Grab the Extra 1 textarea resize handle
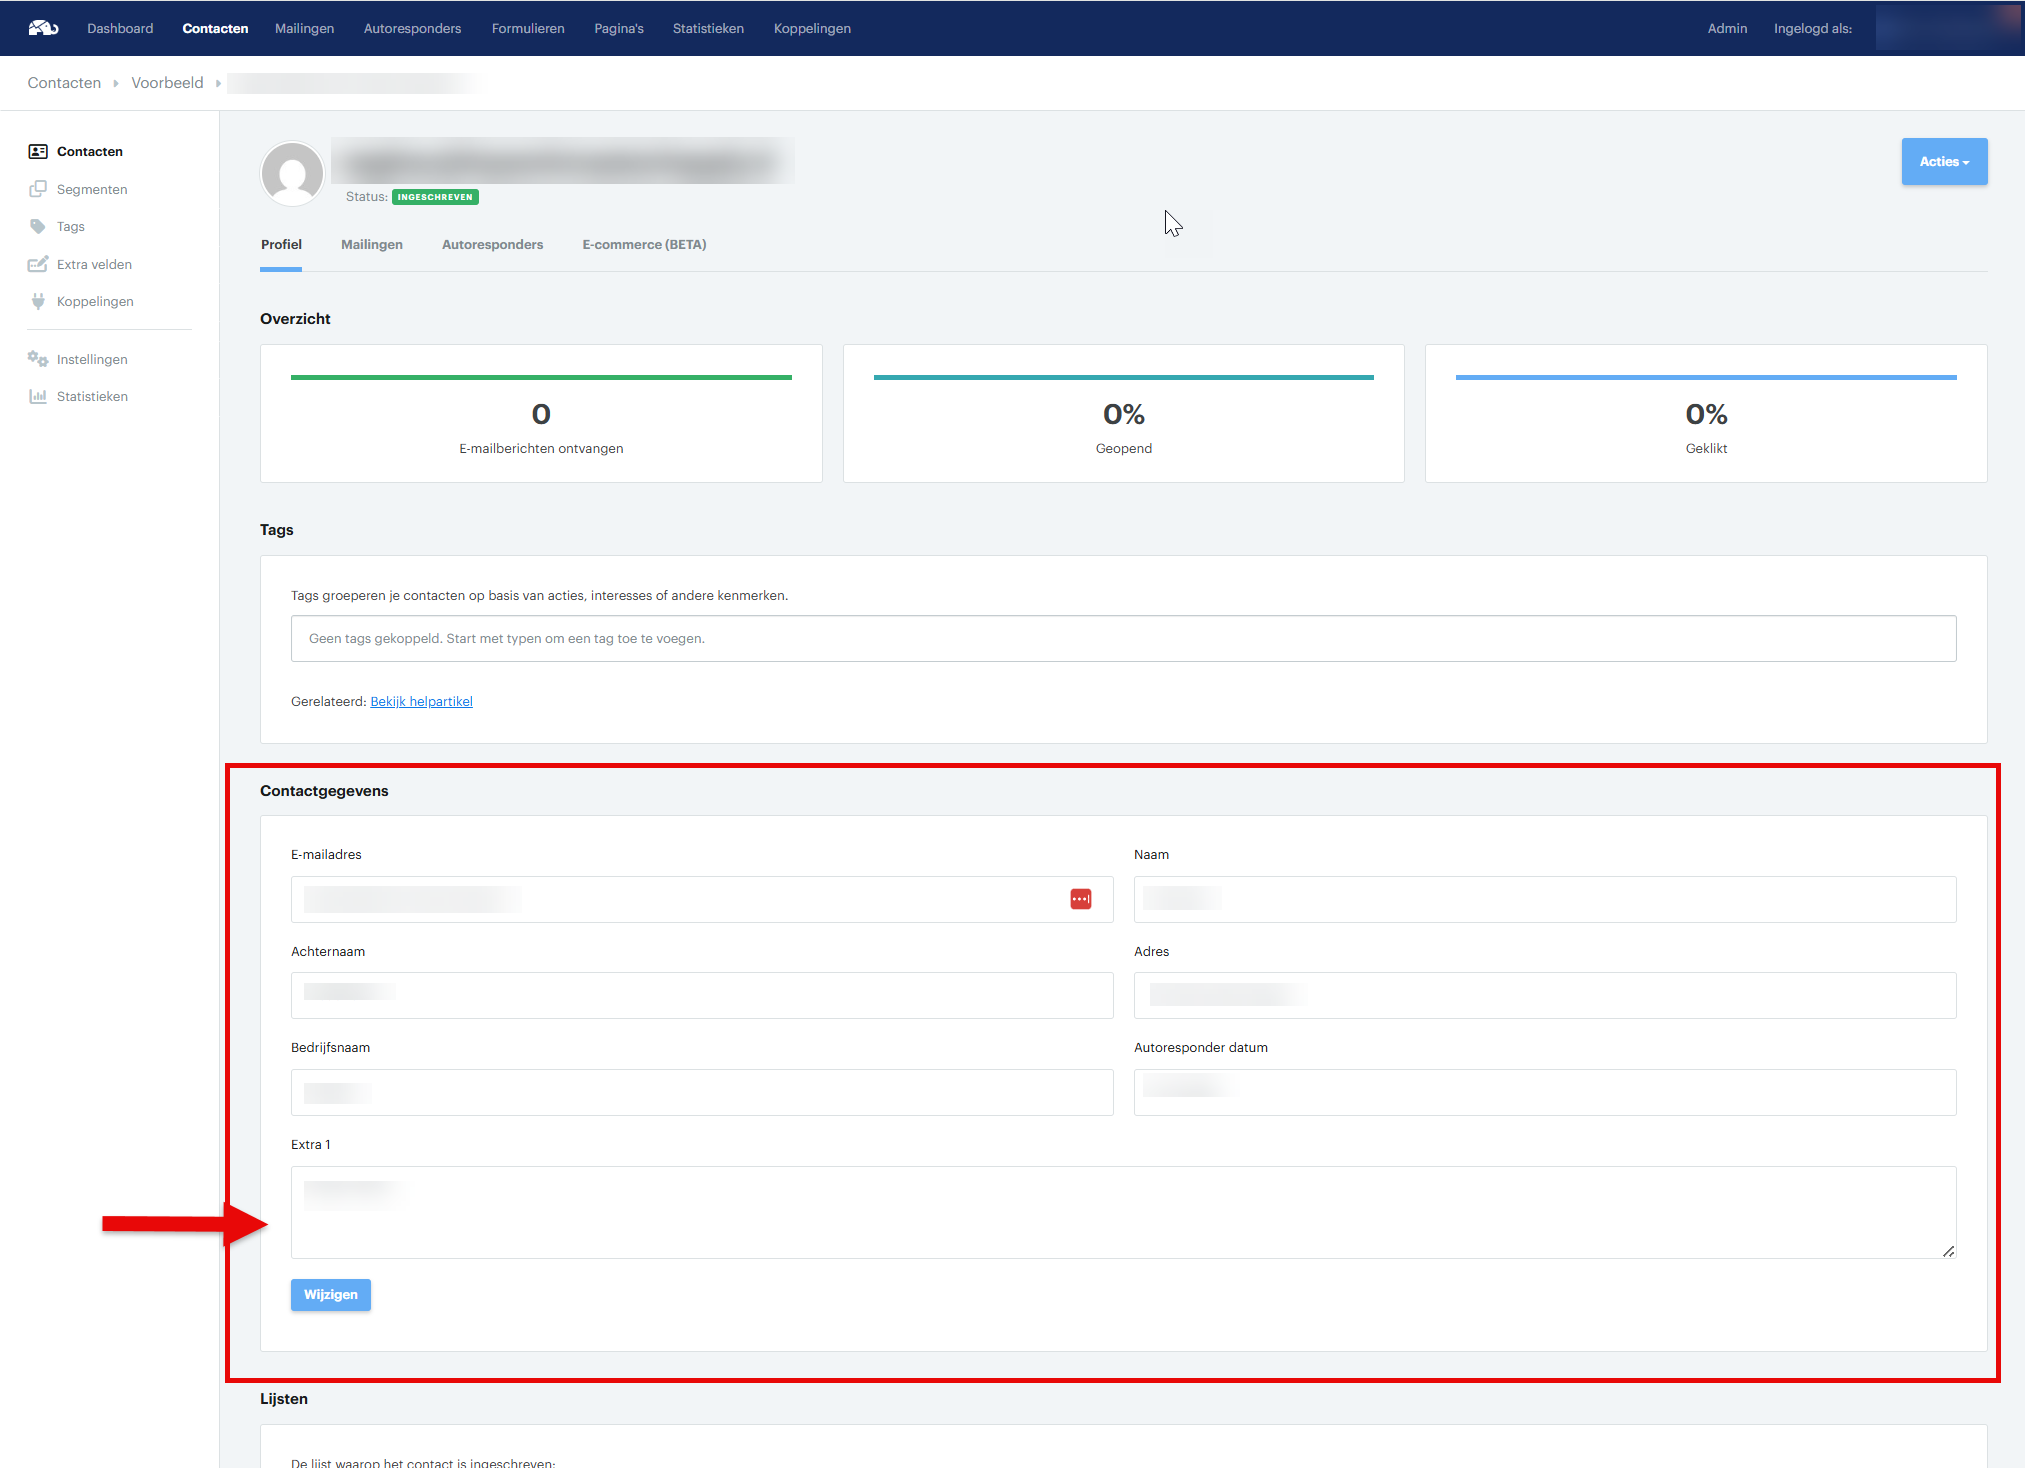 [x=1948, y=1251]
